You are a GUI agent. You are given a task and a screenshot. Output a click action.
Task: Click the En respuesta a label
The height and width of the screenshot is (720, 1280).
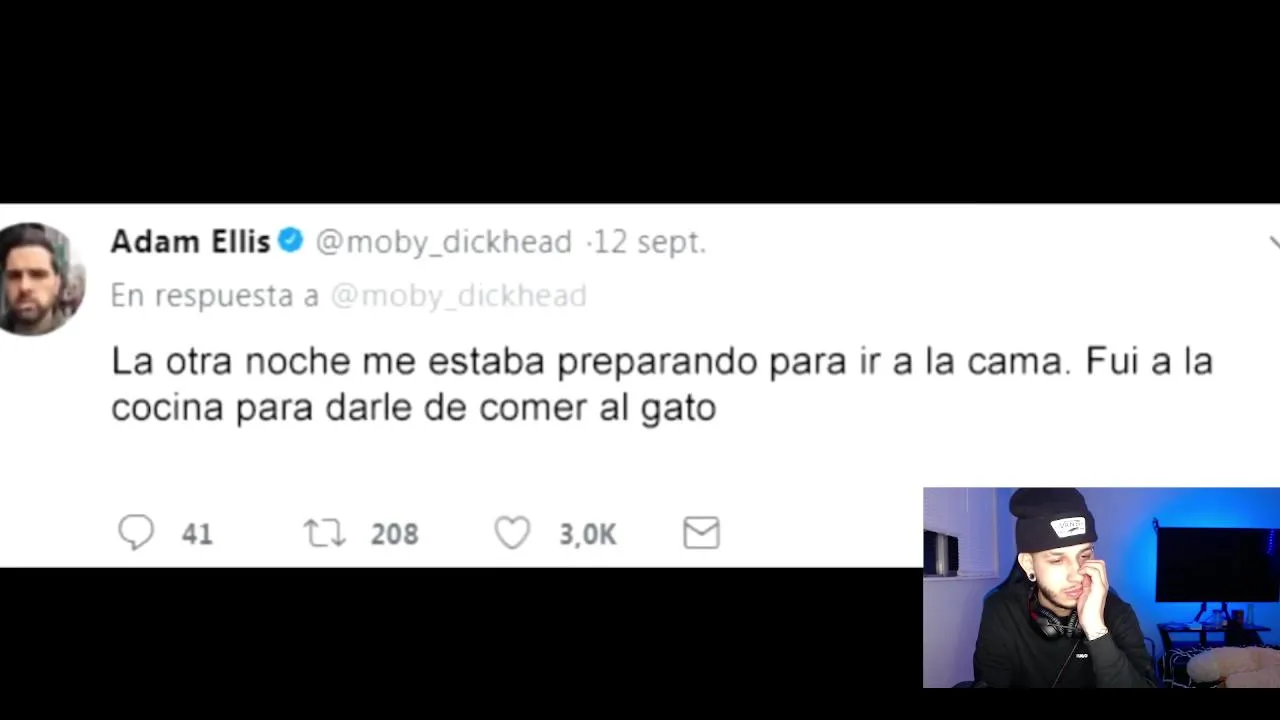pyautogui.click(x=215, y=296)
